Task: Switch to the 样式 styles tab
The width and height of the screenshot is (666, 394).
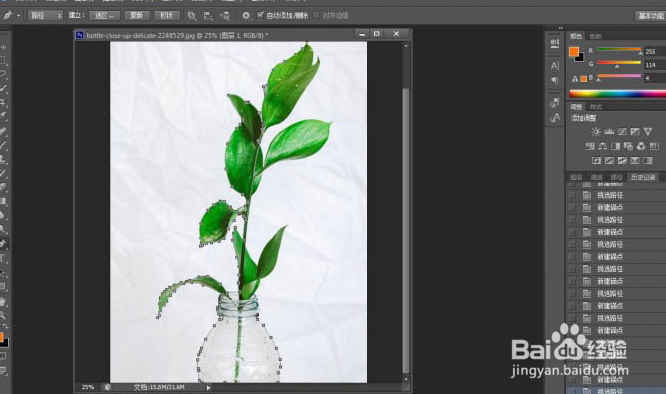Action: (x=596, y=107)
